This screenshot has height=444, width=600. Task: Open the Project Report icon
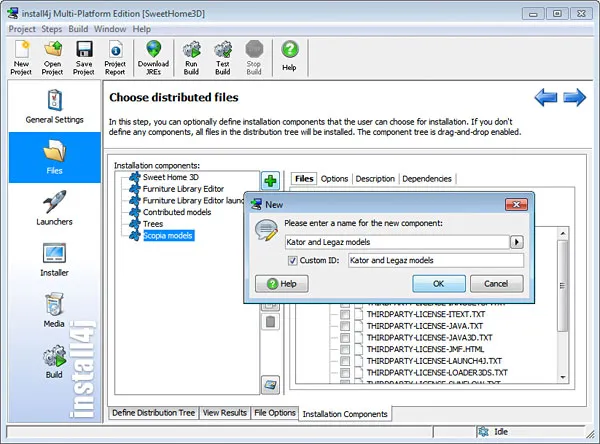(115, 58)
